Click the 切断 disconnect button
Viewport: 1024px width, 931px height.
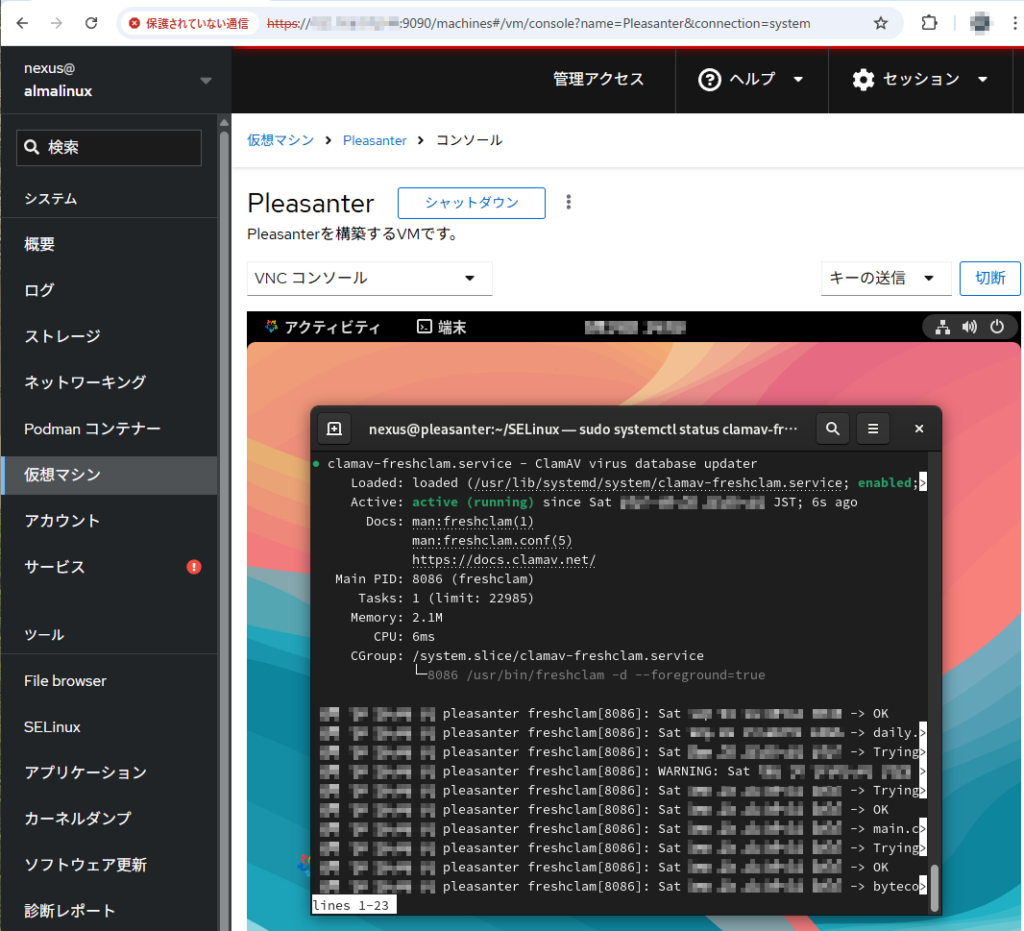click(x=989, y=278)
